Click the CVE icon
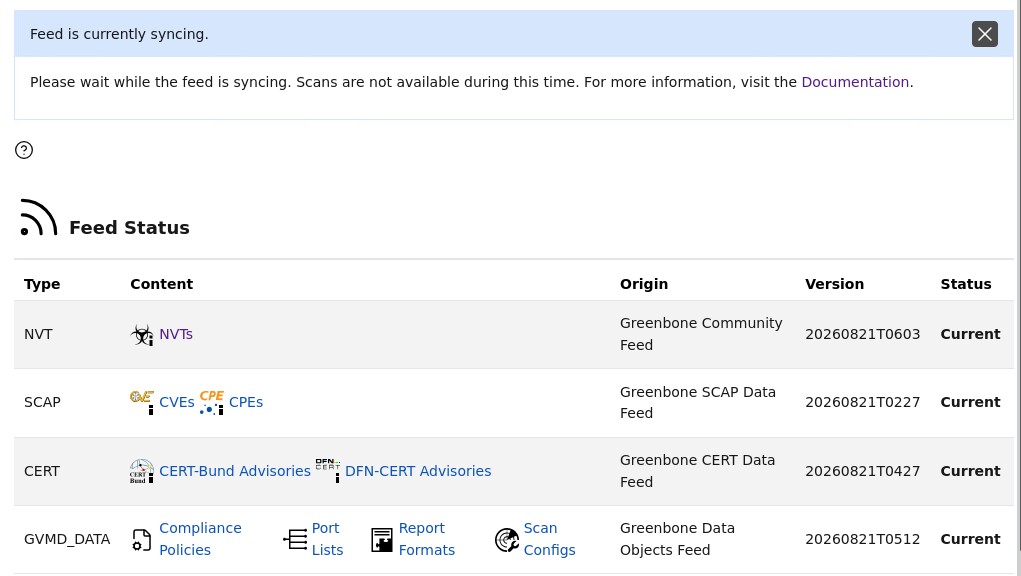 pyautogui.click(x=142, y=402)
